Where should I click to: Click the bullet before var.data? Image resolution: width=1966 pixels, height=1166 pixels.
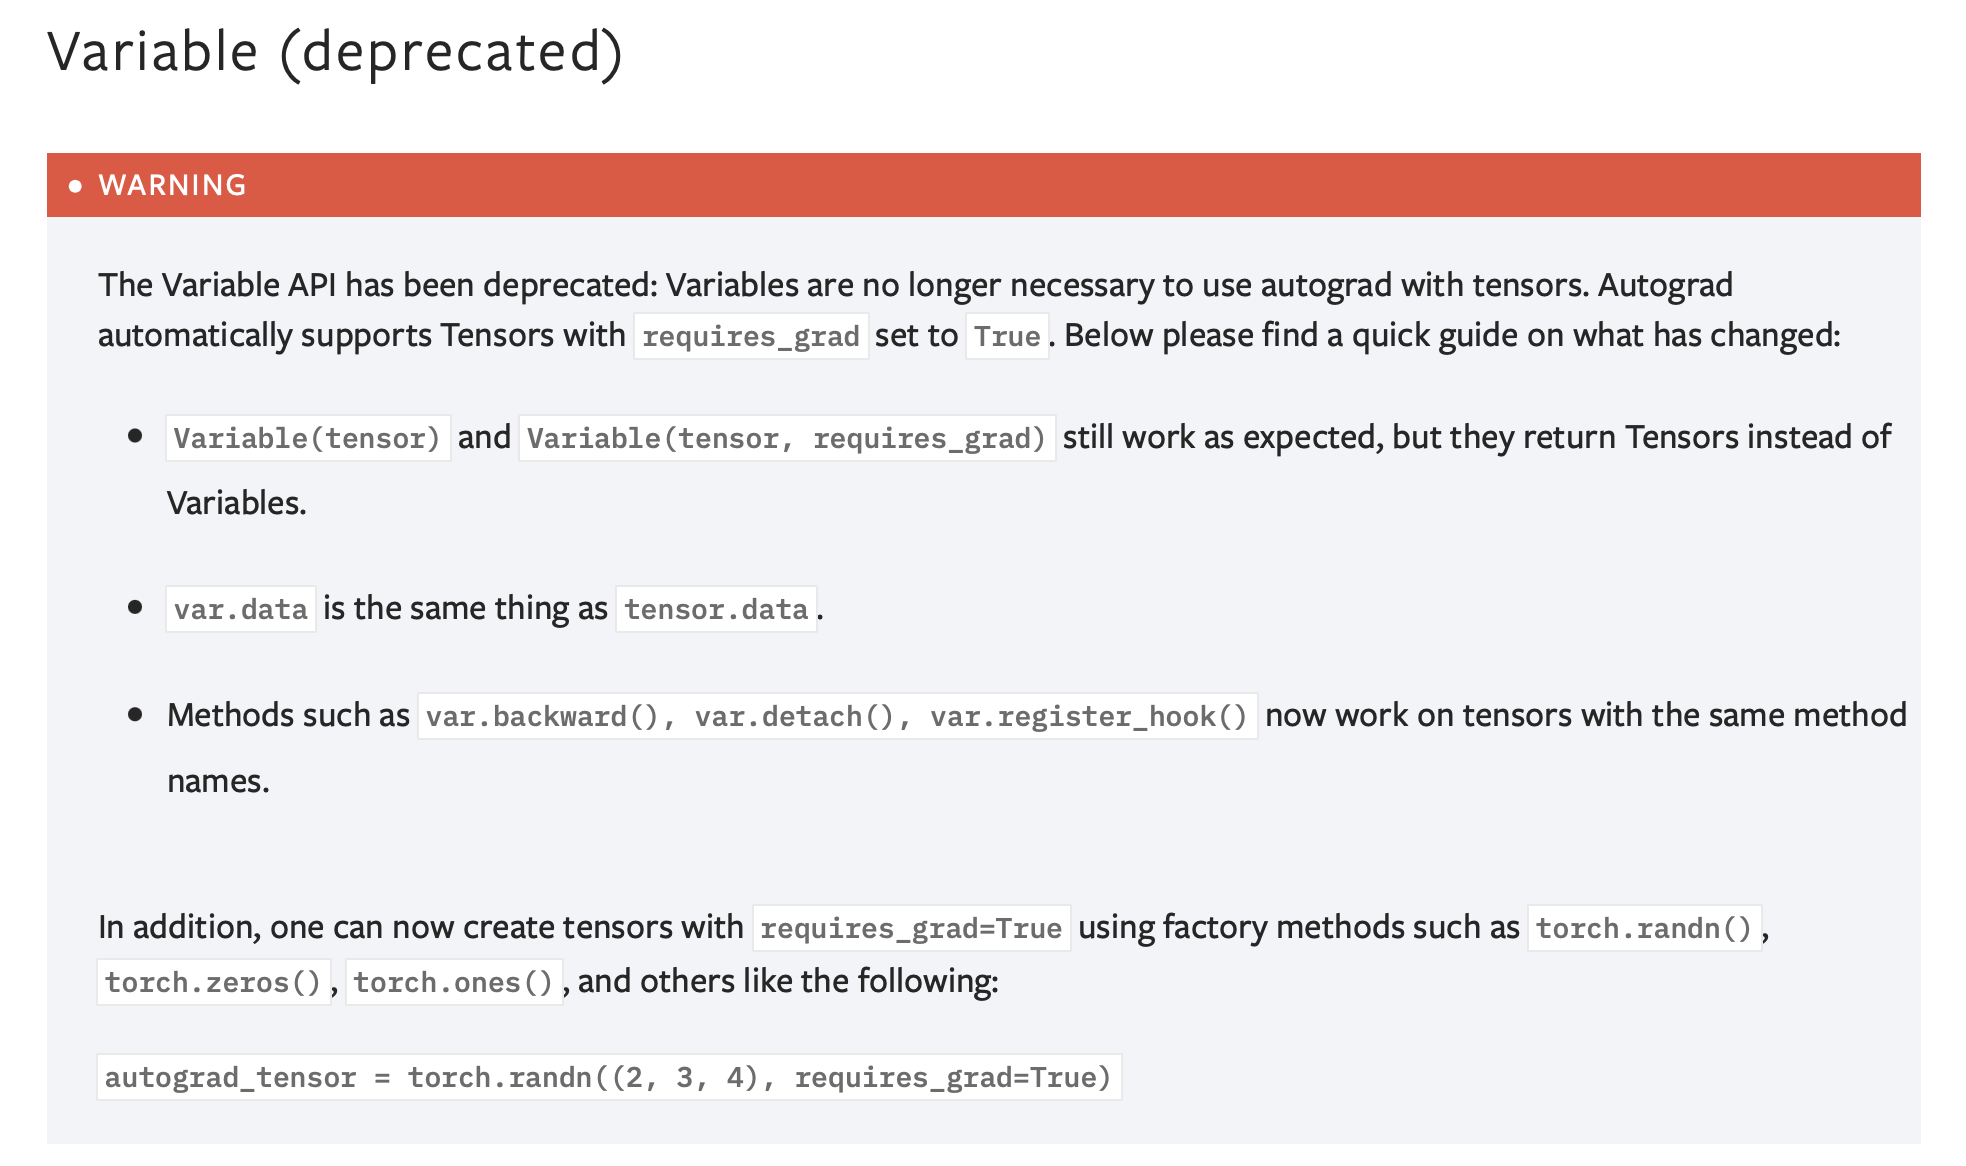pos(135,607)
